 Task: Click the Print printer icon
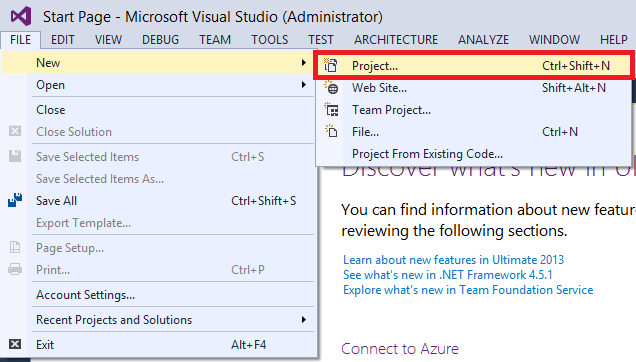pos(15,269)
